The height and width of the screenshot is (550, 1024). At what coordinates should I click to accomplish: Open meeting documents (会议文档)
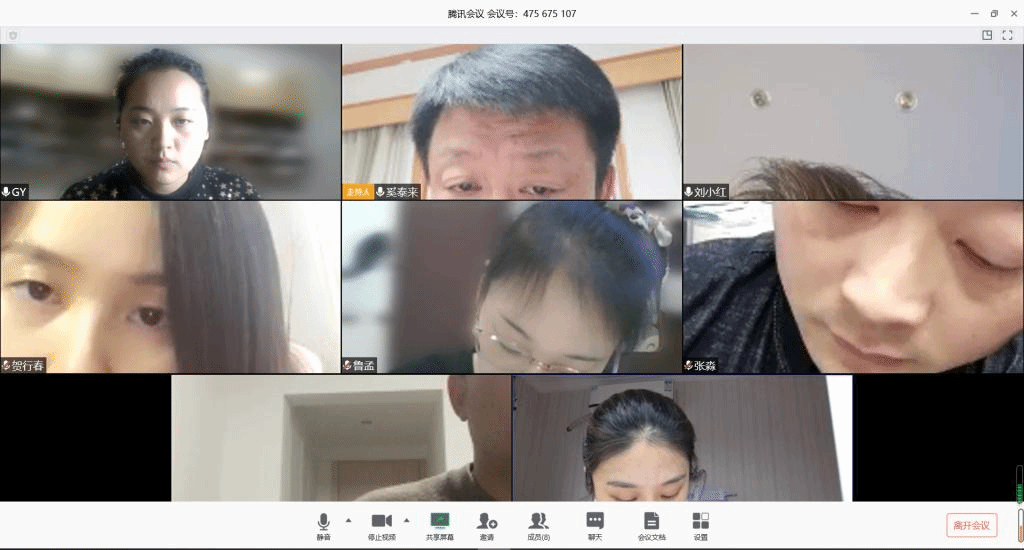[651, 525]
